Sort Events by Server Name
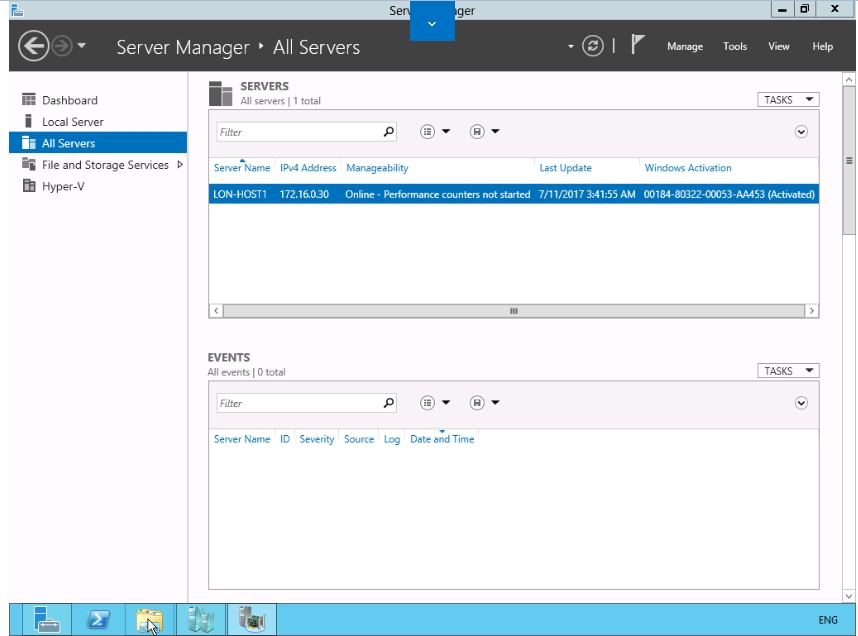Viewport: 858px width, 636px height. pos(242,439)
